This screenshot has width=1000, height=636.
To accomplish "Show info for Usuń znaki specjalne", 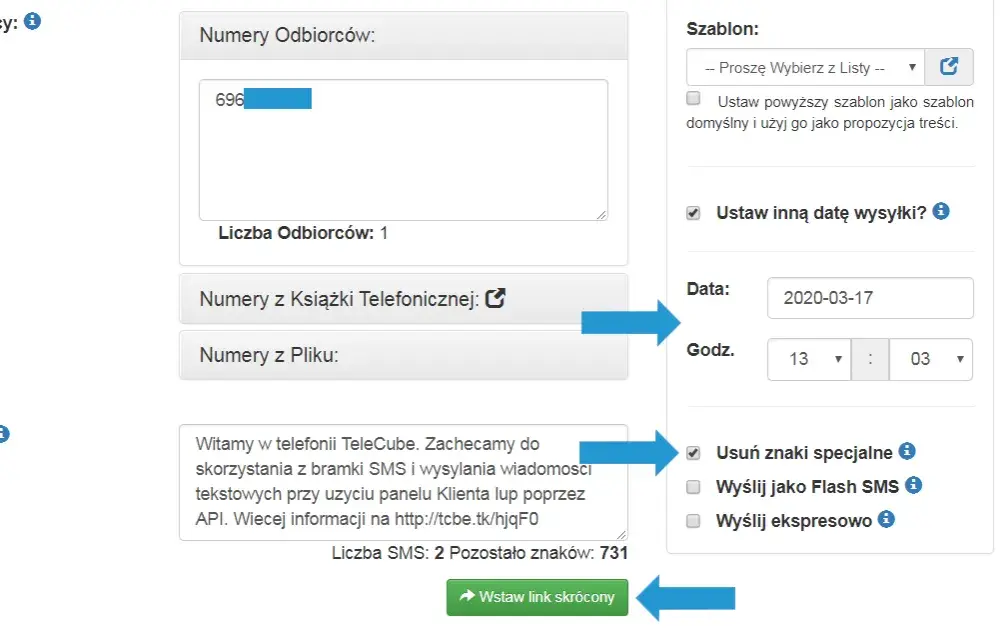I will click(907, 451).
